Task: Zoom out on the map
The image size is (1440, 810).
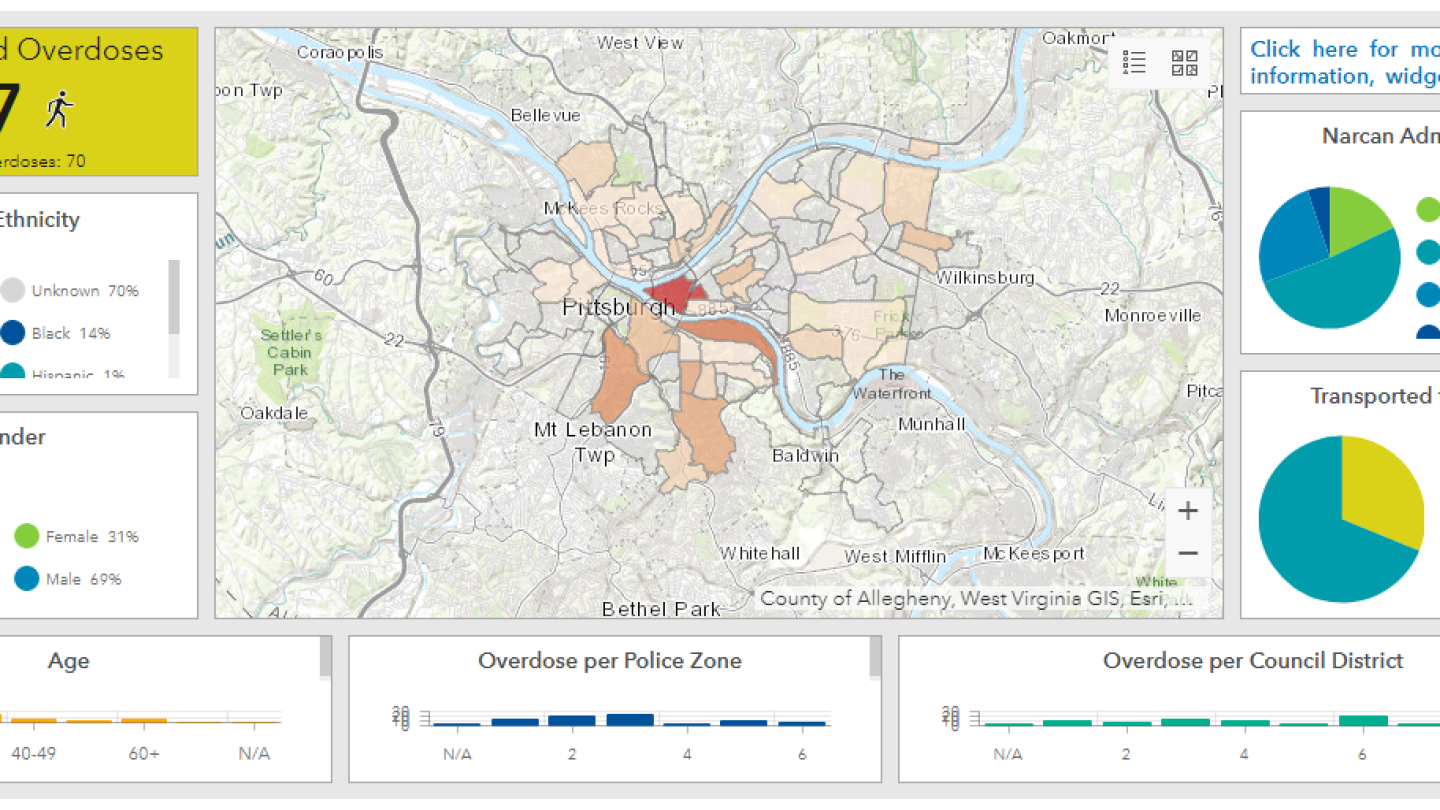Action: pos(1187,553)
